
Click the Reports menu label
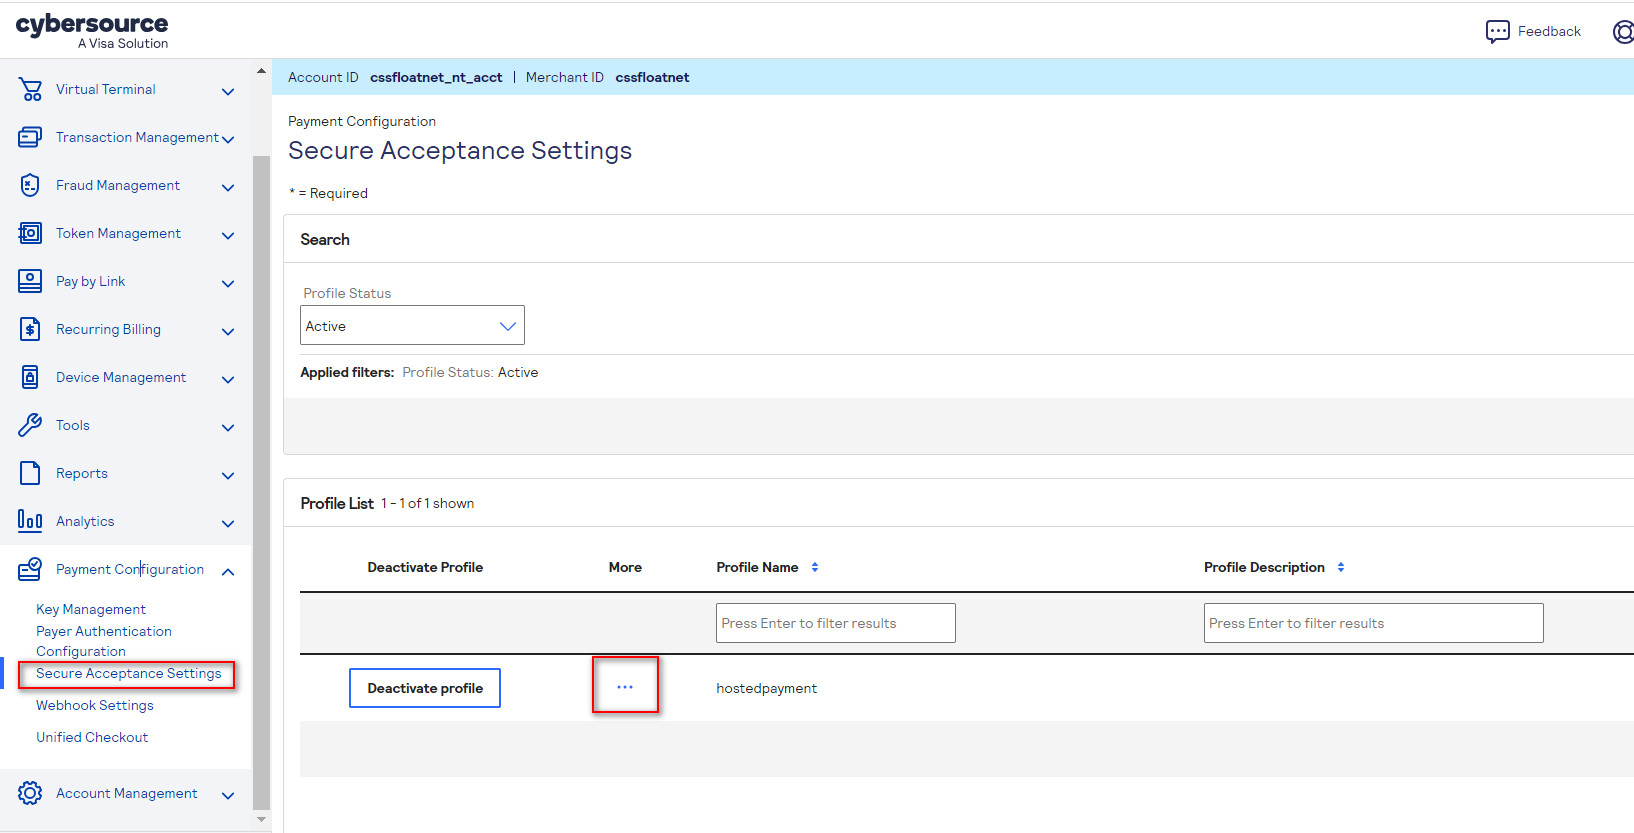[82, 473]
